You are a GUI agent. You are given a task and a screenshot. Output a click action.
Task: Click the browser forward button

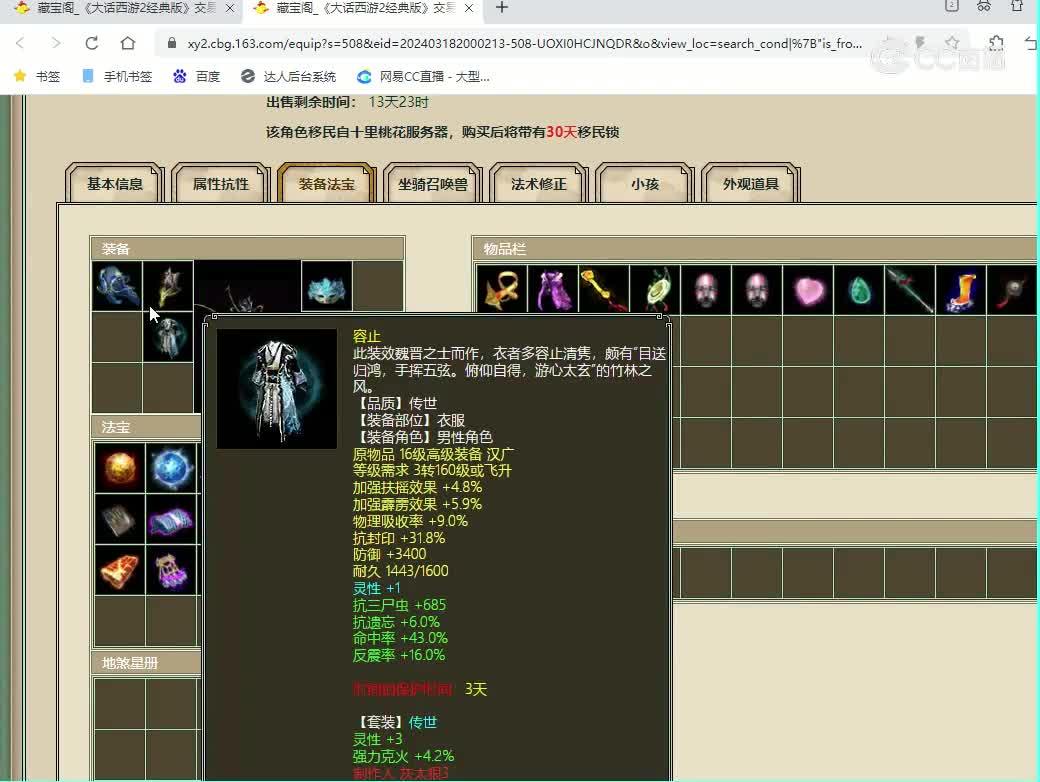click(x=56, y=43)
